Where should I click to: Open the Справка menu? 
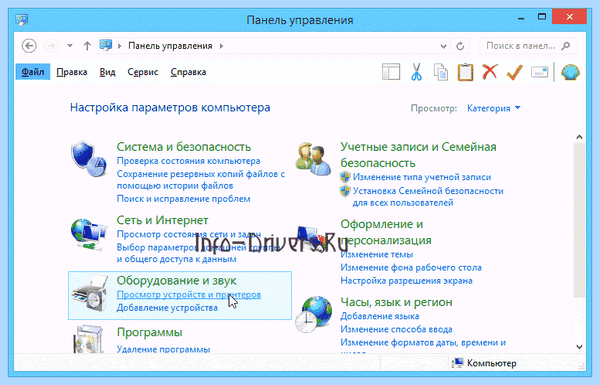(188, 72)
